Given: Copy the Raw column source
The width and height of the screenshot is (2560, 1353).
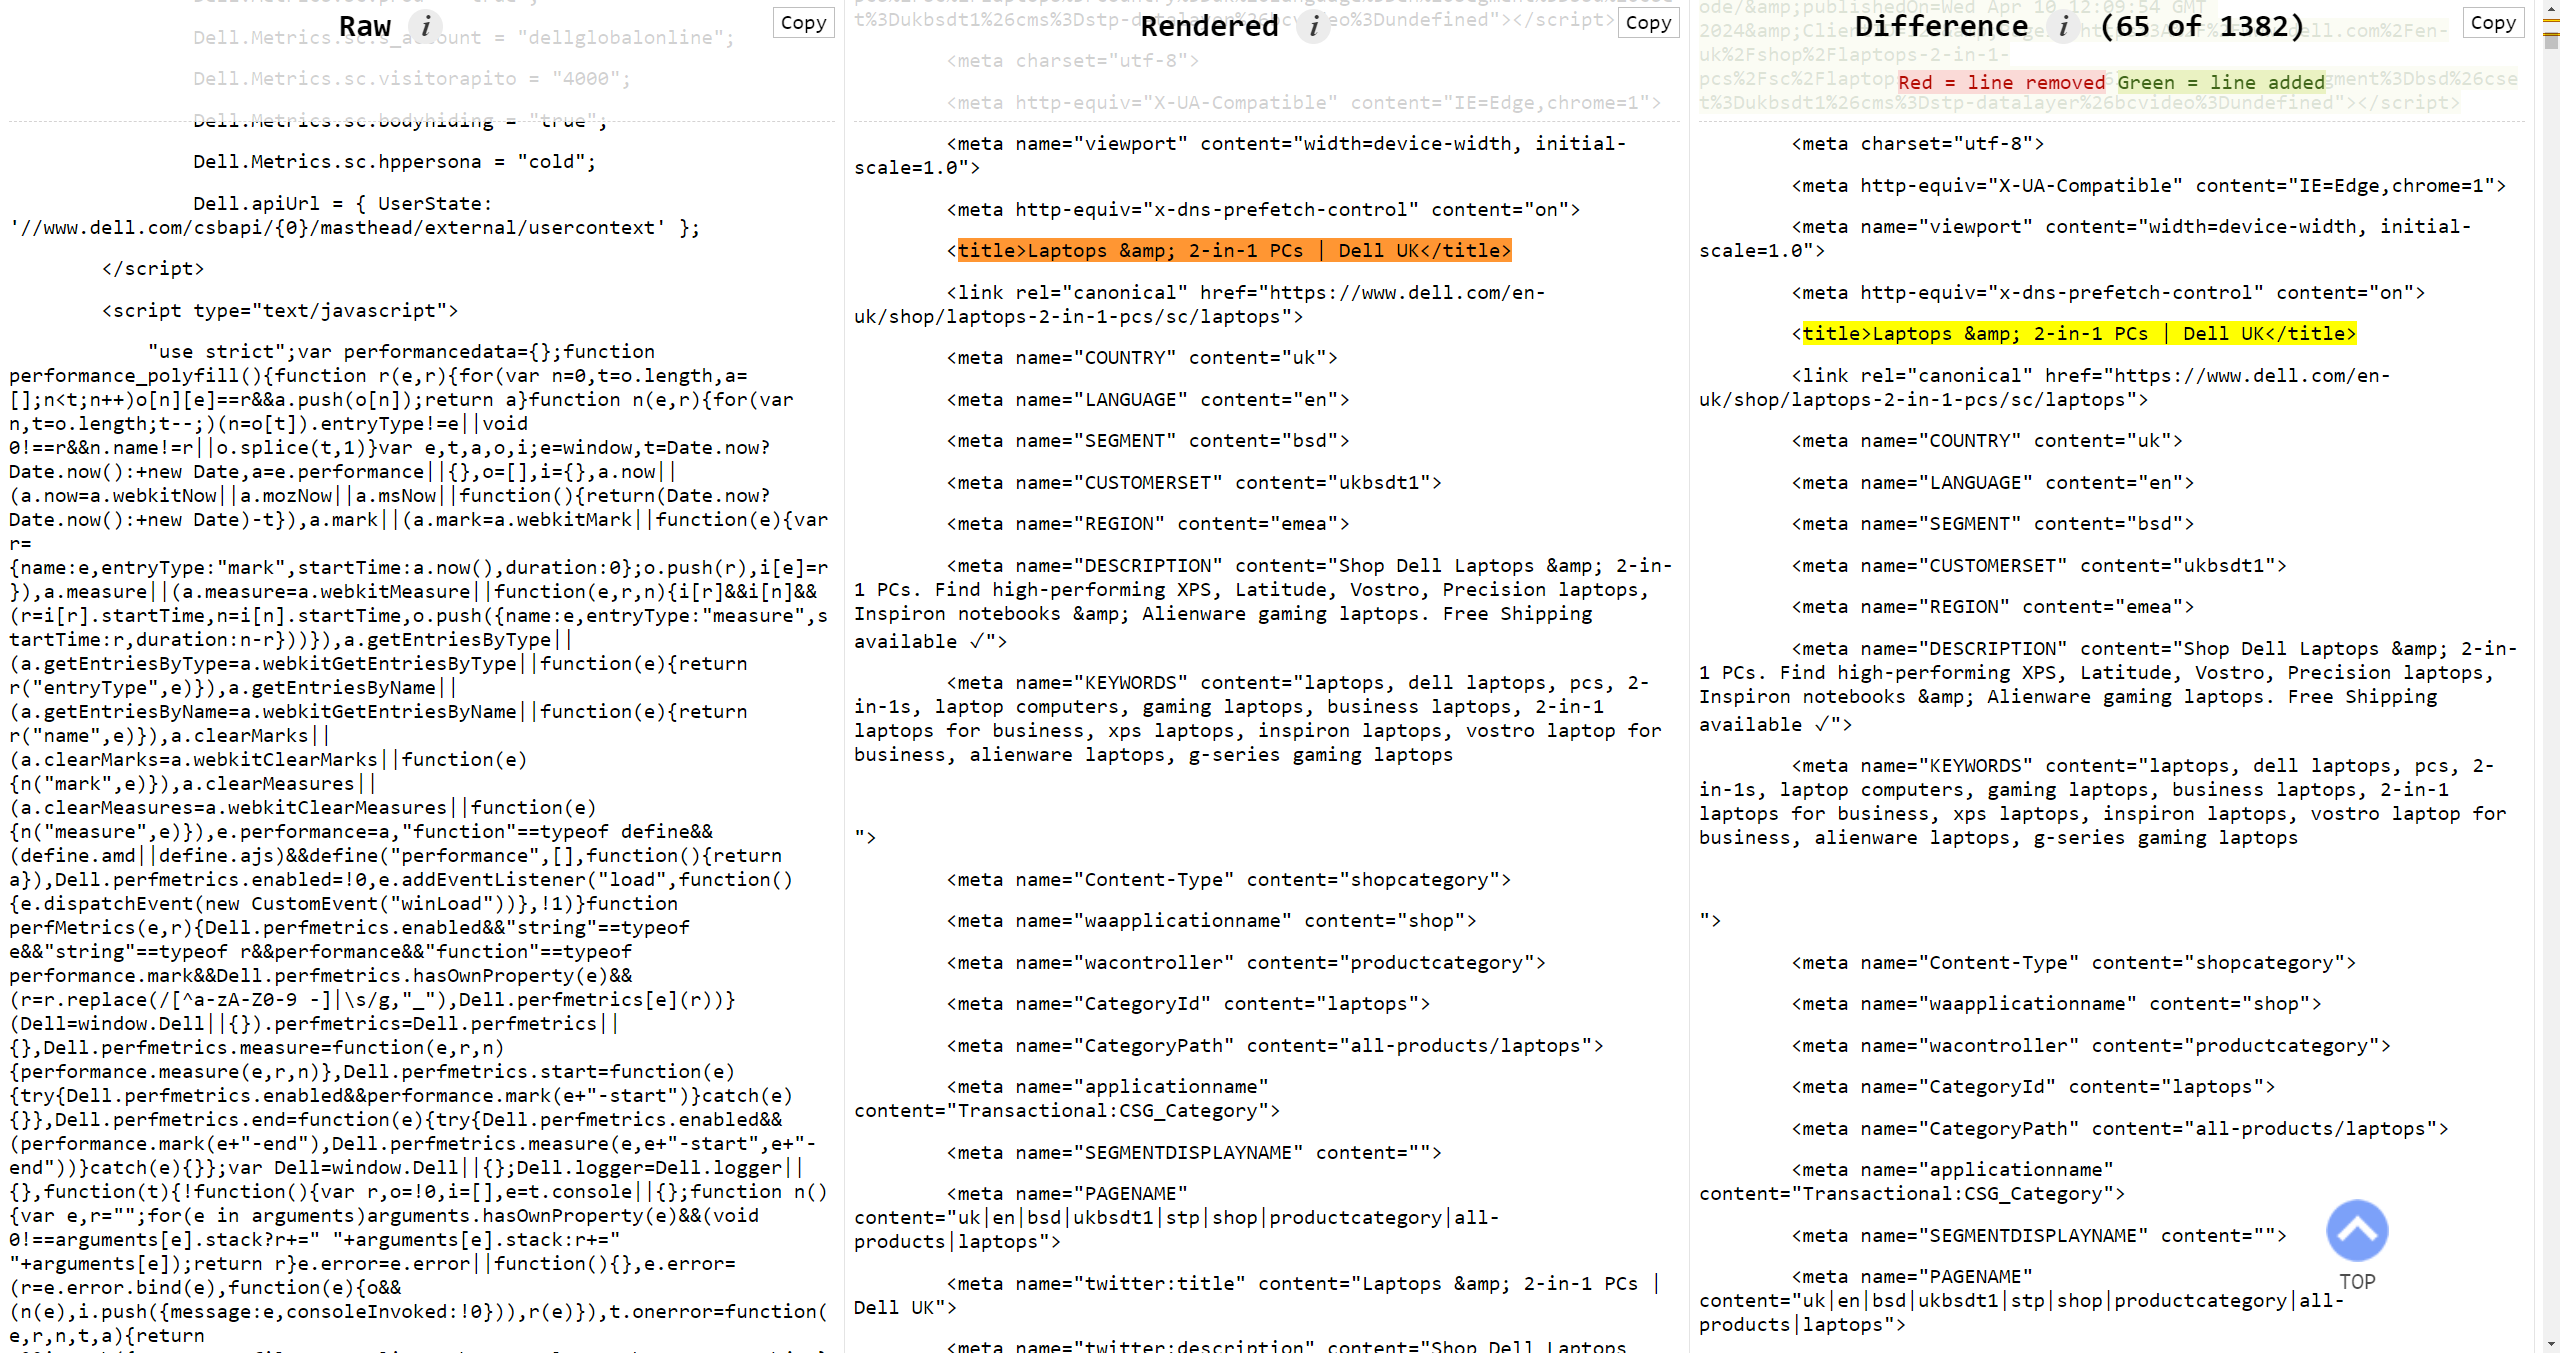Looking at the screenshot, I should point(803,23).
